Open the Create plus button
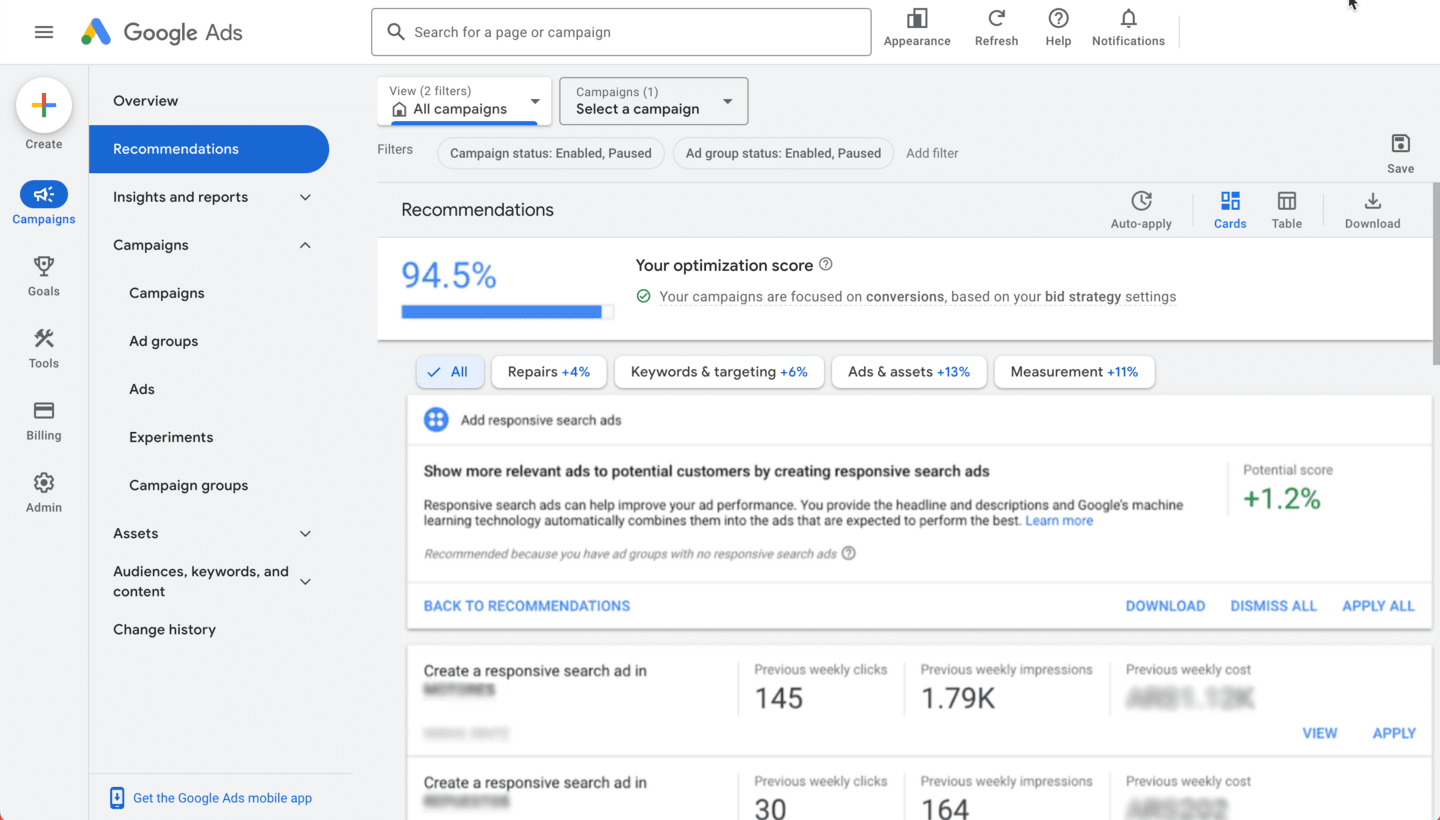 44,105
